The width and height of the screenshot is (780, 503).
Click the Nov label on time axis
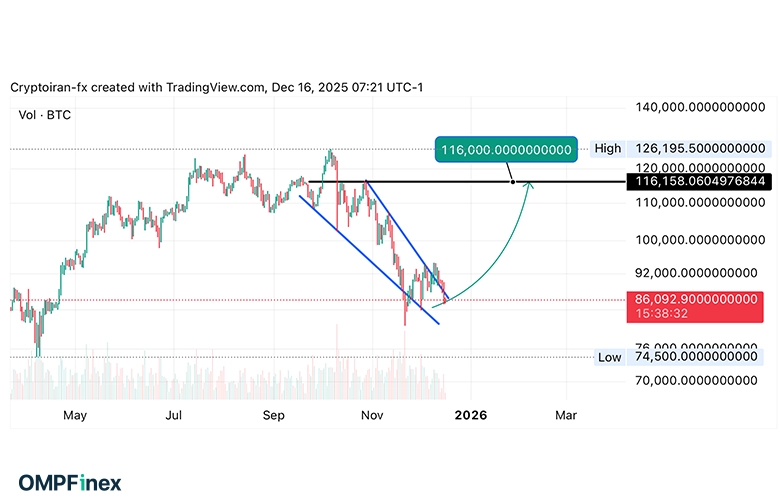[371, 414]
